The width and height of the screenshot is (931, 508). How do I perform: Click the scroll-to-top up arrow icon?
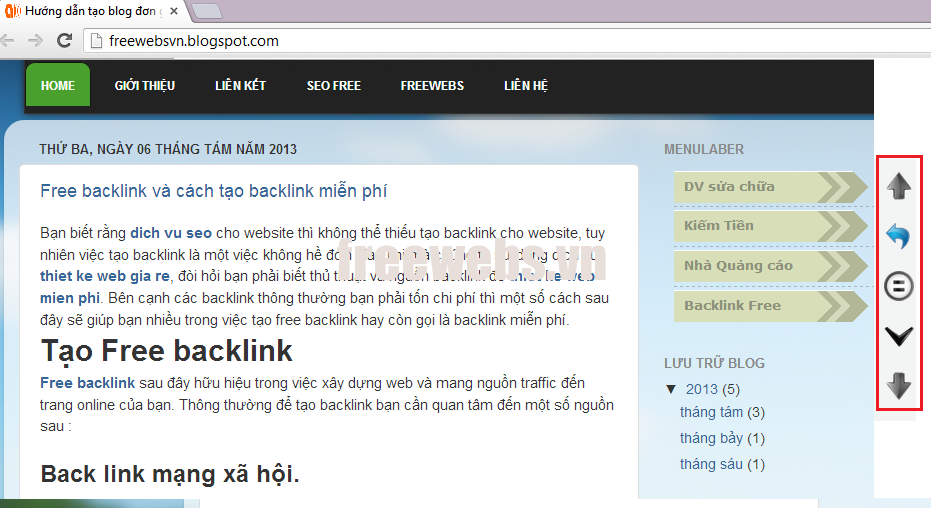[900, 186]
